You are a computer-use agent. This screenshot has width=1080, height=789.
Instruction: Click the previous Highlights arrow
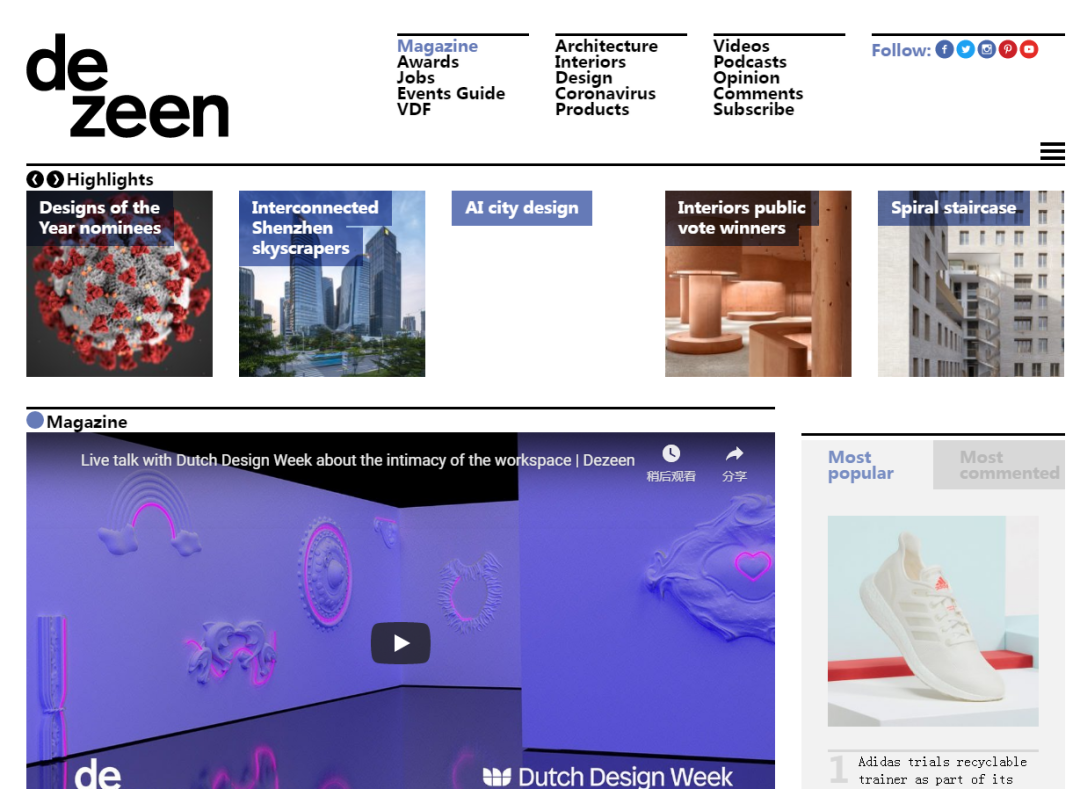35,180
